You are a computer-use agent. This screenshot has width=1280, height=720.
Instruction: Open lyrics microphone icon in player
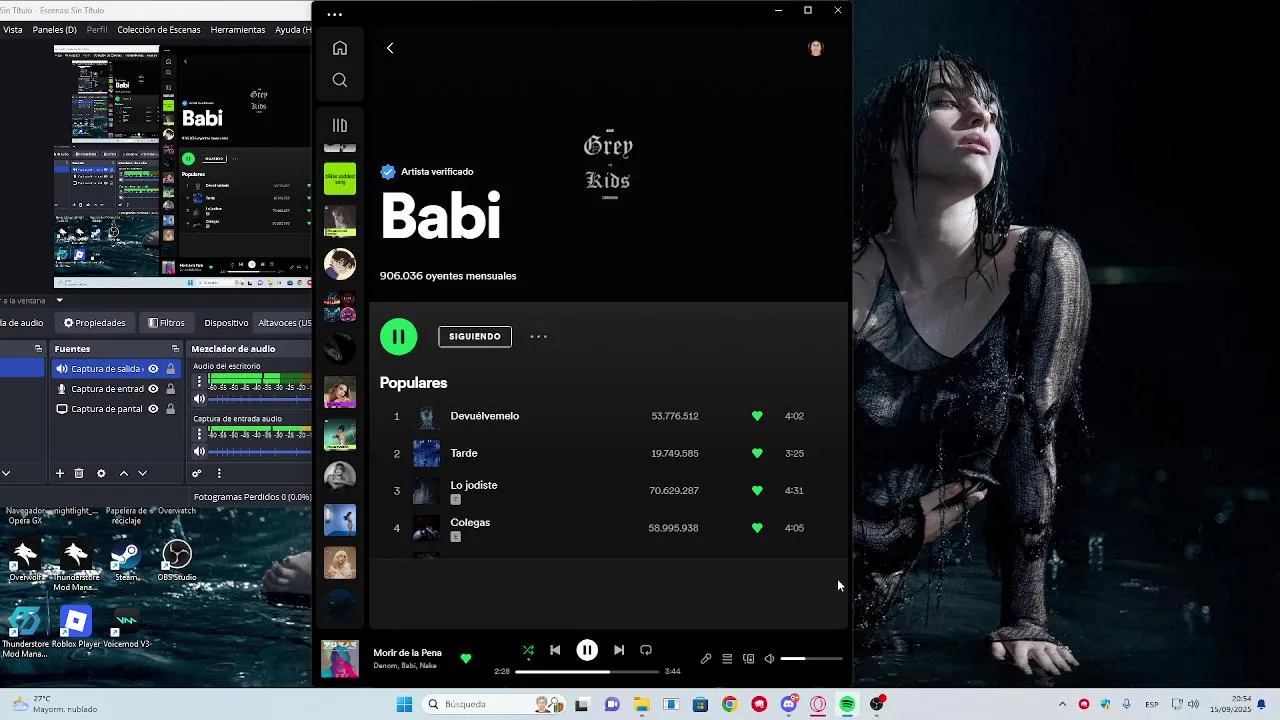click(x=706, y=658)
